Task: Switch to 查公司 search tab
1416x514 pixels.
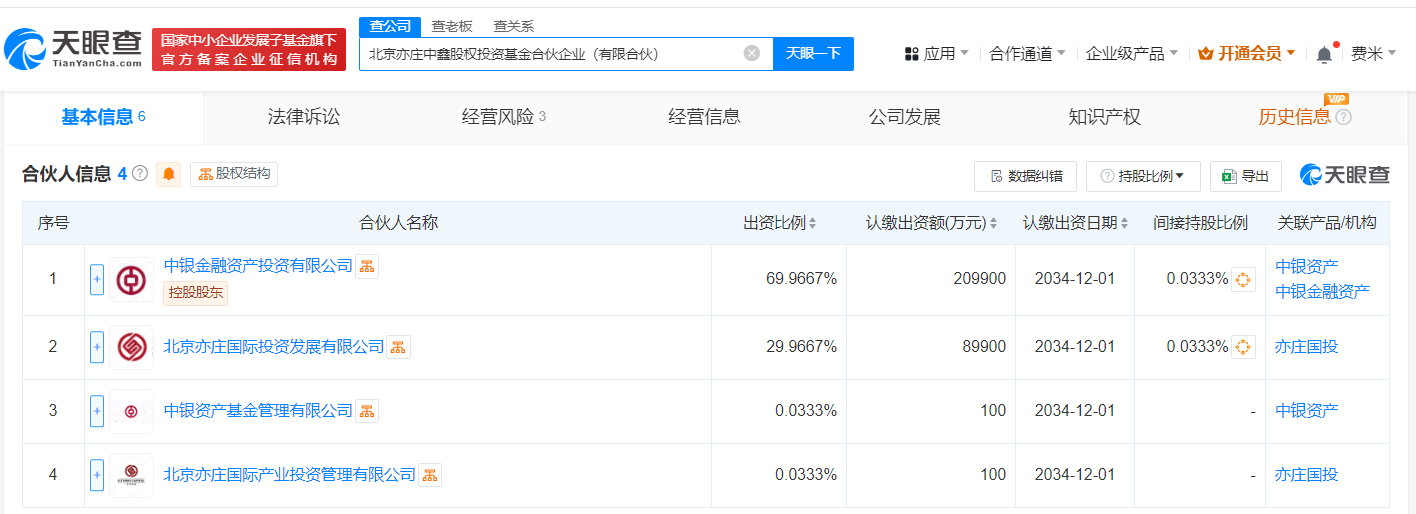Action: 390,26
